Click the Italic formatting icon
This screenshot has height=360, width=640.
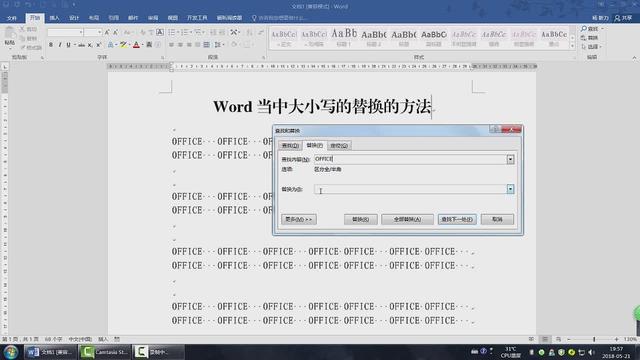(x=60, y=44)
